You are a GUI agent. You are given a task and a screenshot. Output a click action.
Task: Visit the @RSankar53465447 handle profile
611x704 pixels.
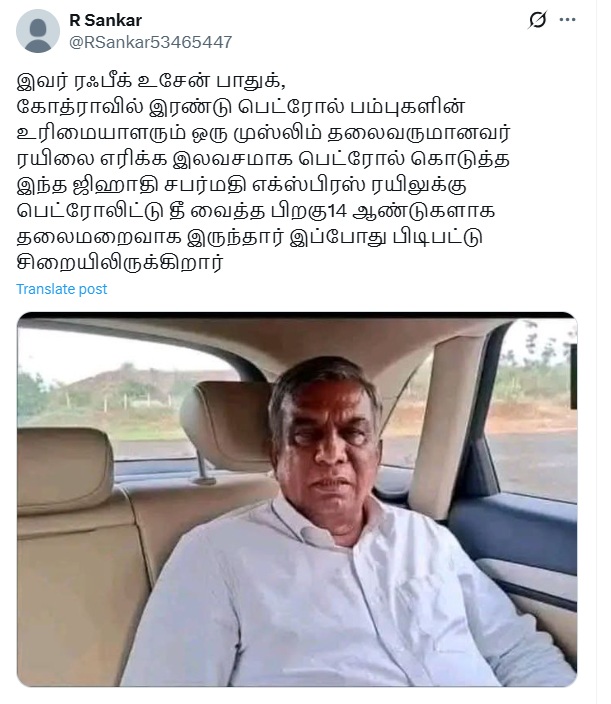[150, 42]
